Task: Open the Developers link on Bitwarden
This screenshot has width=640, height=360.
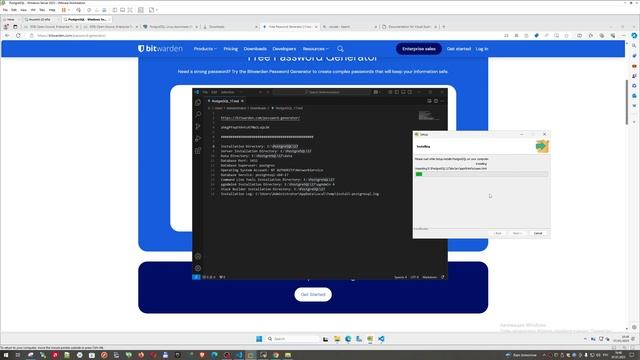Action: 284,49
